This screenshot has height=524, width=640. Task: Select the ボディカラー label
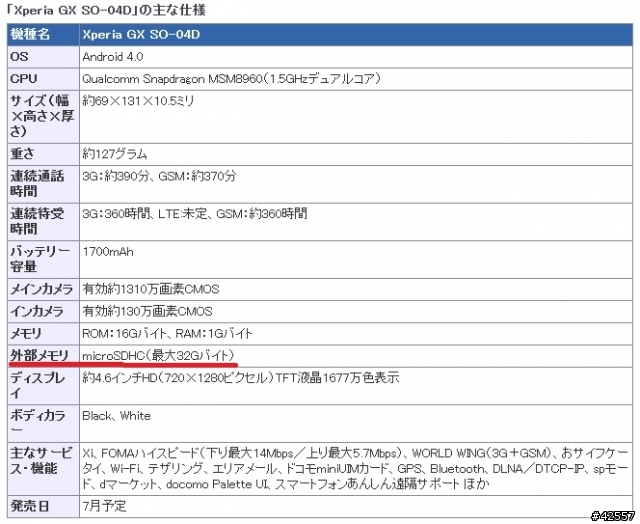(38, 423)
